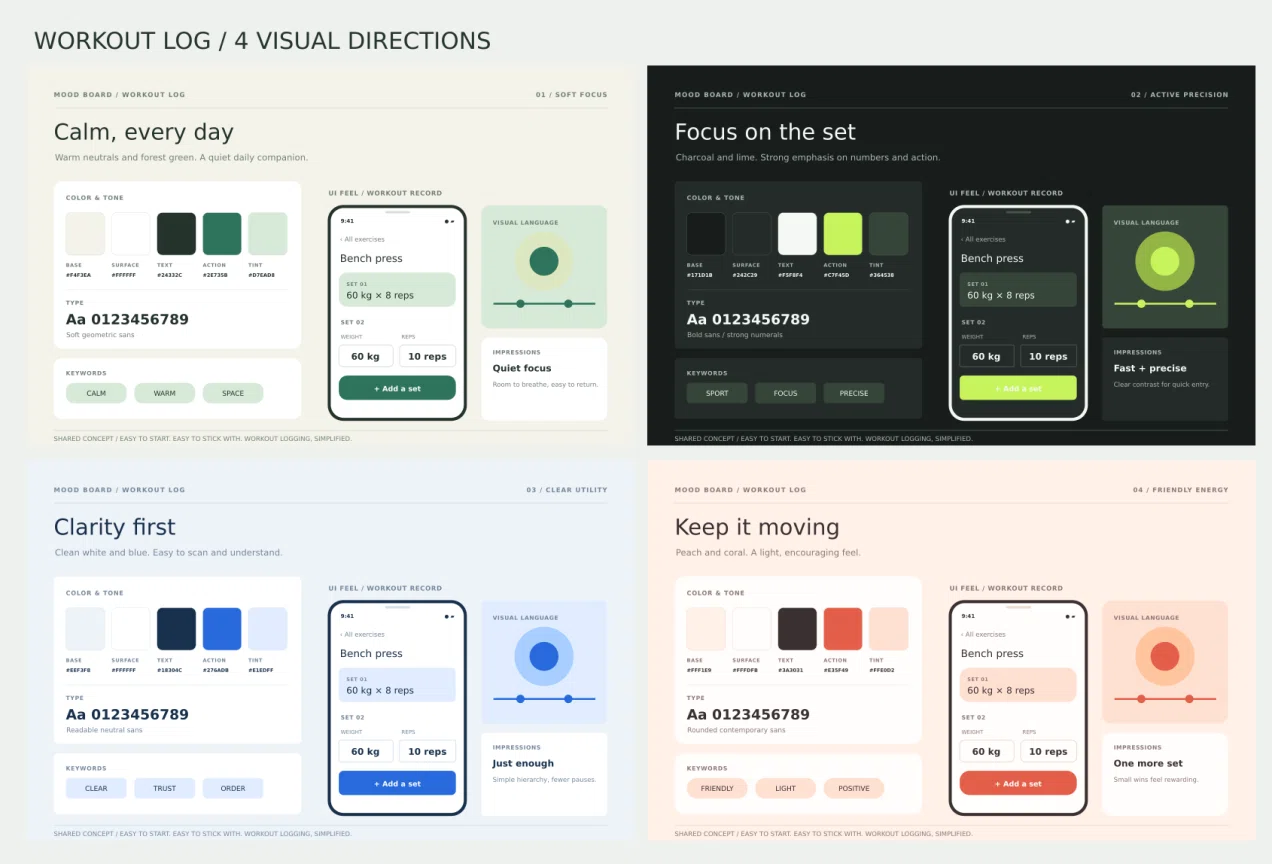The image size is (1272, 864).
Task: Click the '10 reps' field in Calm phone
Action: point(428,356)
